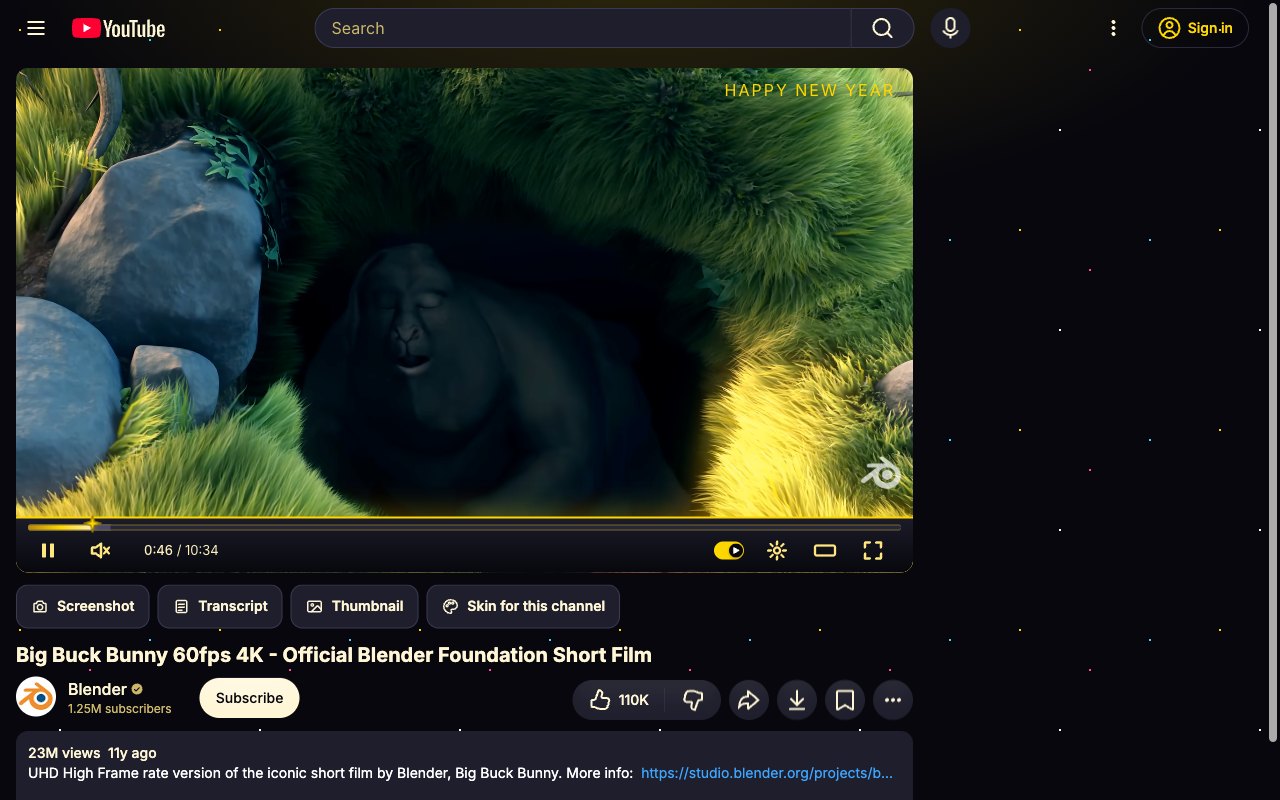This screenshot has width=1280, height=800.
Task: Download the video
Action: 797,700
